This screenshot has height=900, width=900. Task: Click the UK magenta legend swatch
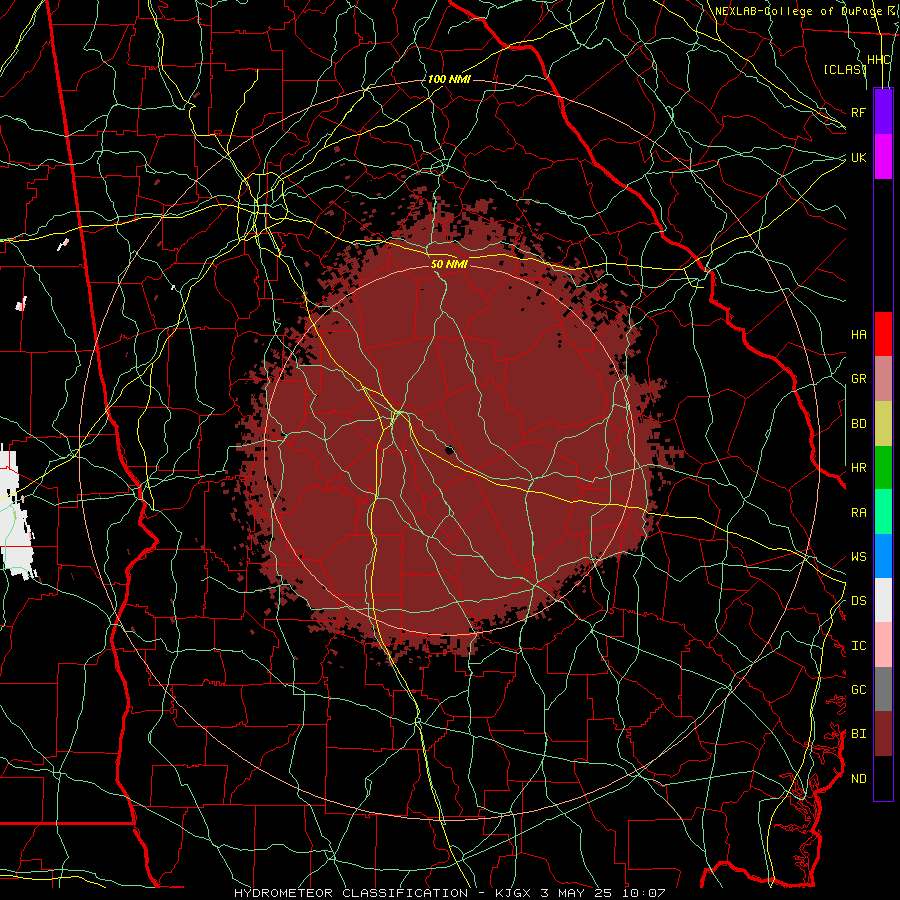point(883,157)
